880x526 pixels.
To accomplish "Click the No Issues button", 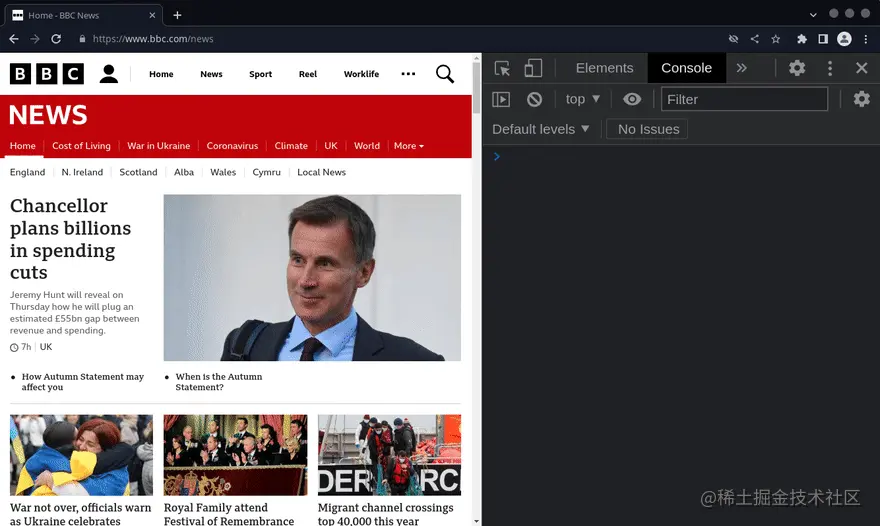I will coord(648,129).
